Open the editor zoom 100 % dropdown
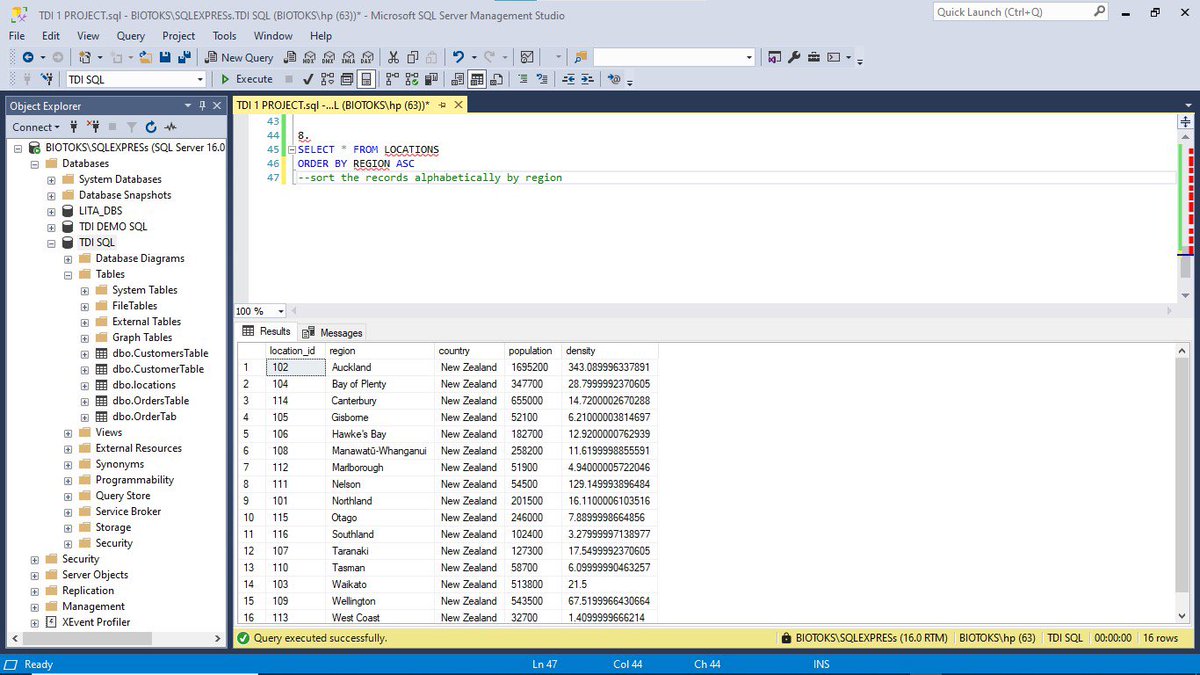Screen dimensions: 1200x675 (281, 311)
